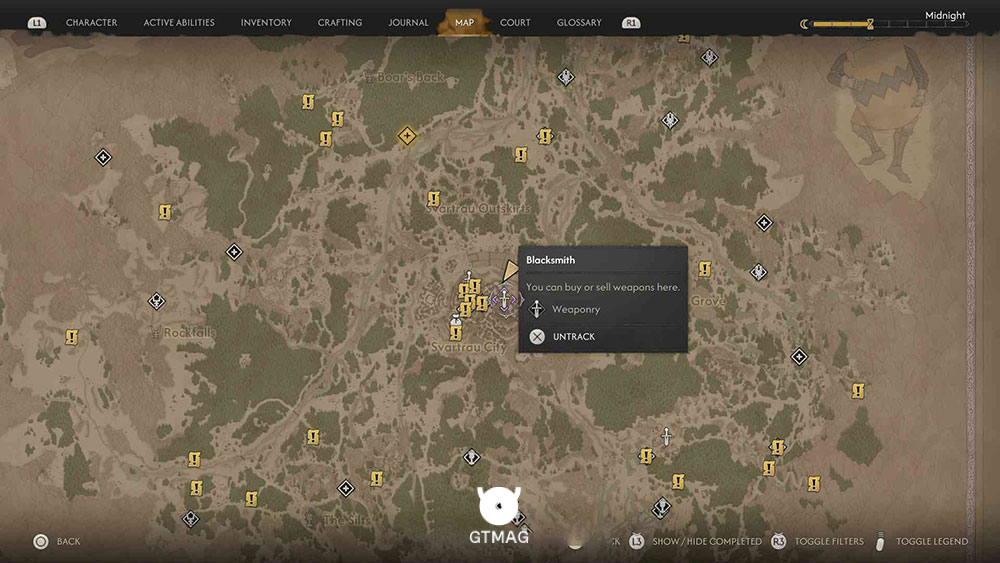
Task: Select quest marker directly above the Grove label
Action: (x=705, y=268)
